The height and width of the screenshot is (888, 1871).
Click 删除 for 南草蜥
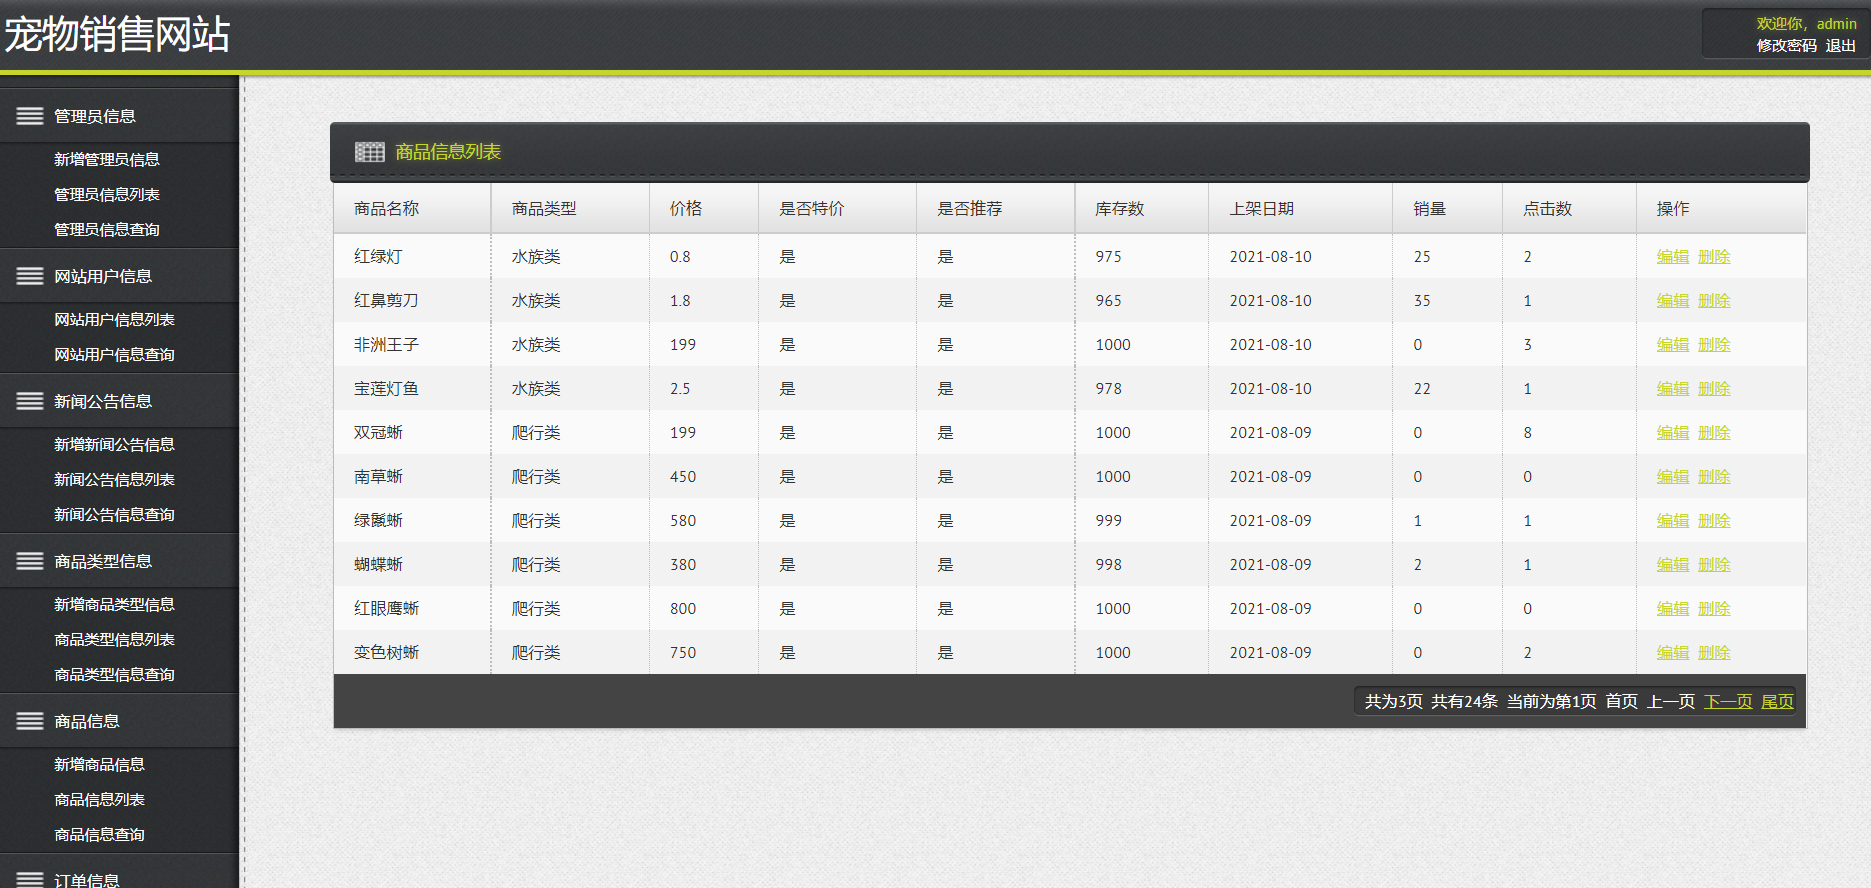[x=1714, y=477]
